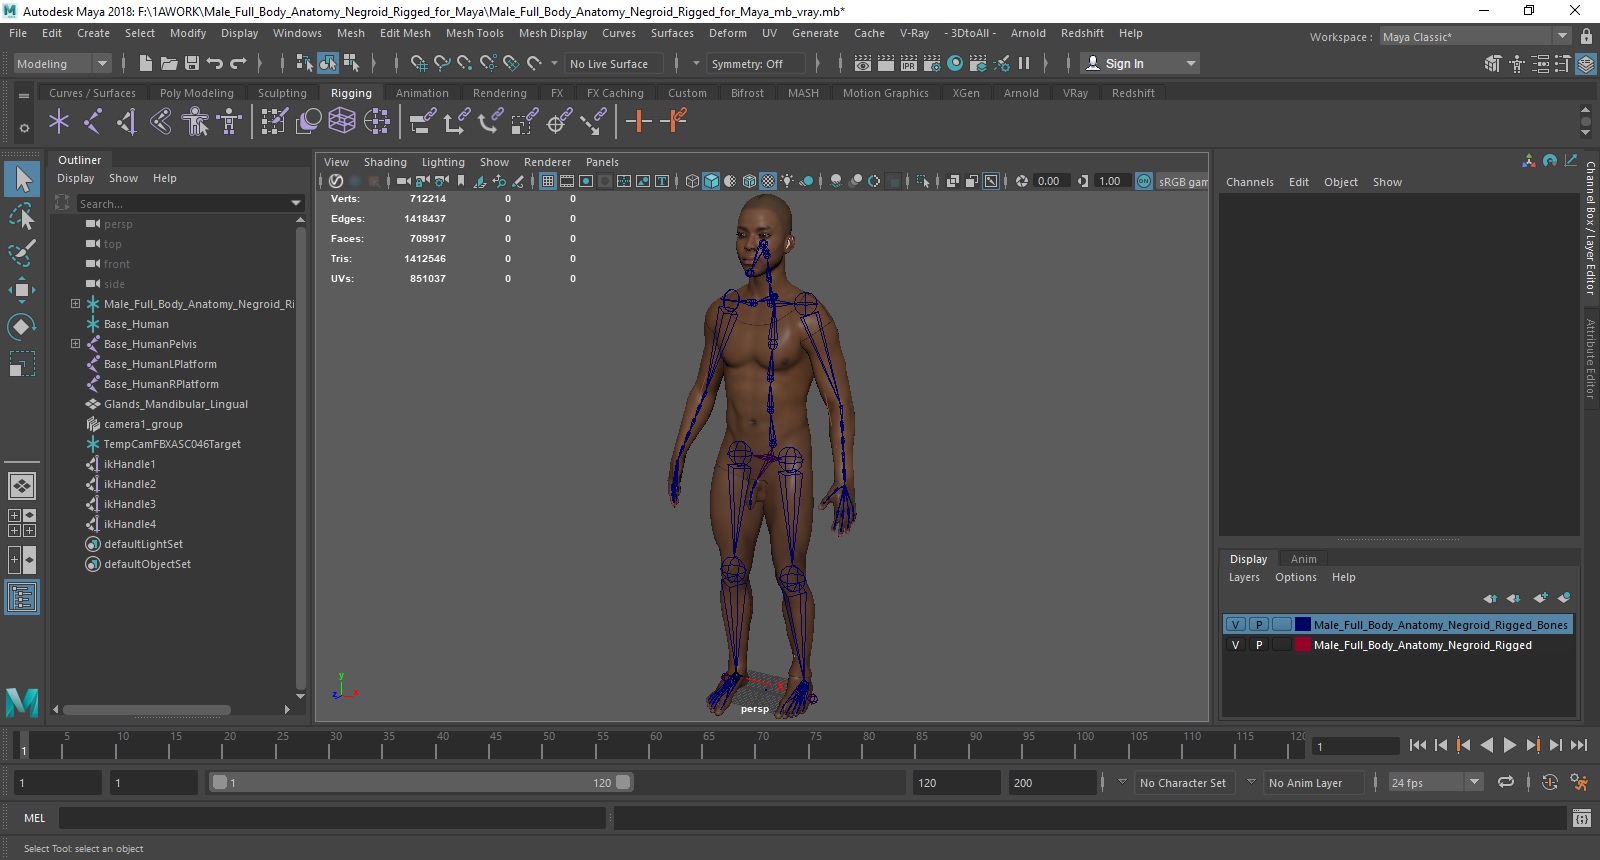Viewport: 1600px width, 860px height.
Task: Click the Redo arrow icon
Action: pyautogui.click(x=238, y=63)
